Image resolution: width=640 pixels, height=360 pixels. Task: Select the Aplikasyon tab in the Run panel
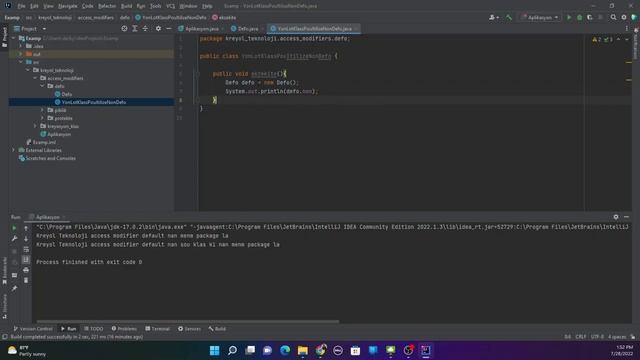pos(47,217)
